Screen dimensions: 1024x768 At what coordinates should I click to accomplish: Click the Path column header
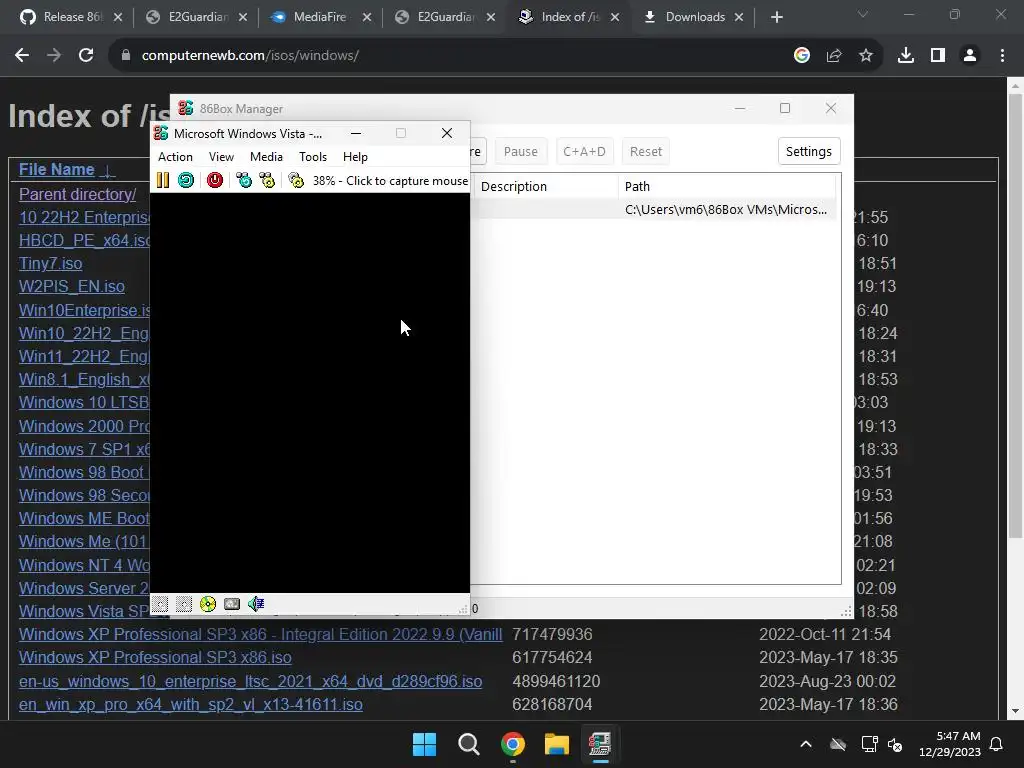727,187
